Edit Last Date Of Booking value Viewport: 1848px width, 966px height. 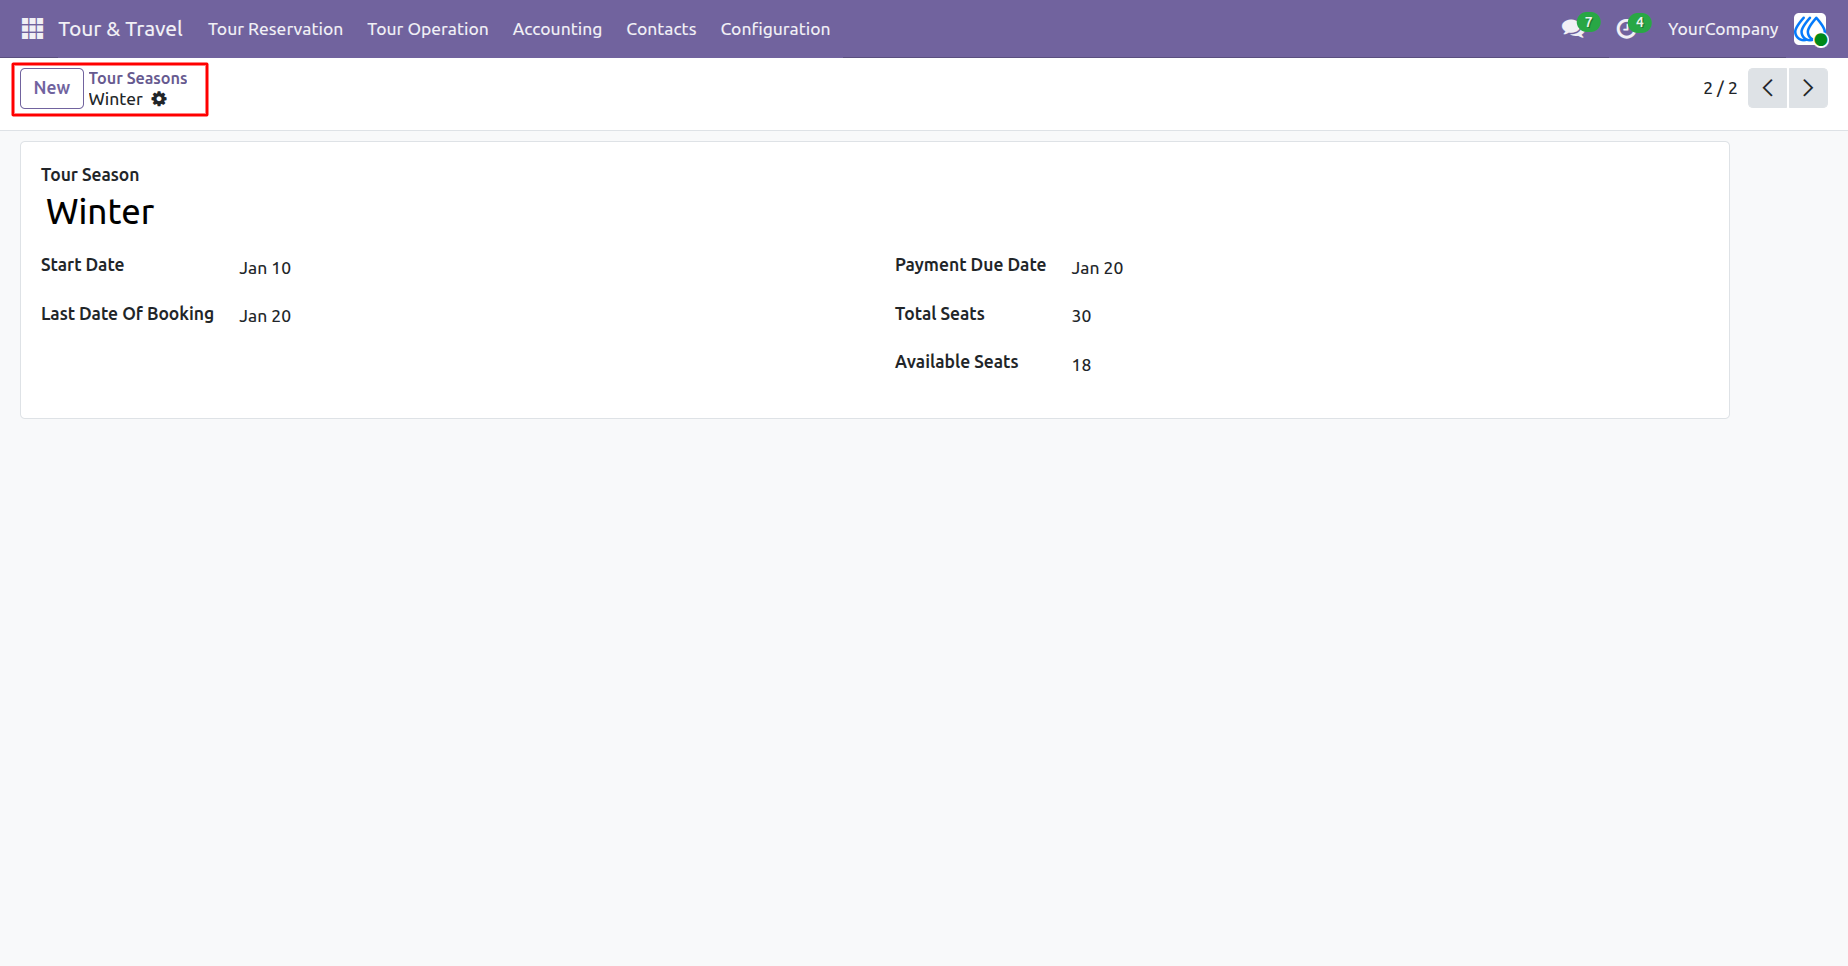click(265, 316)
